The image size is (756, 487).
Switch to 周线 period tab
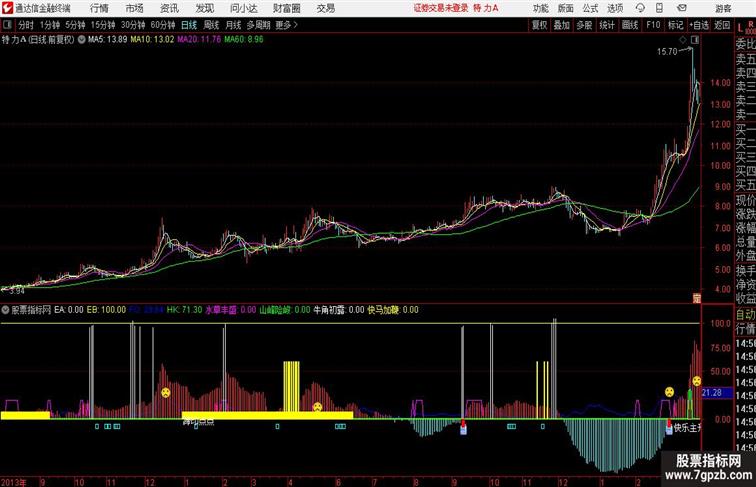(x=211, y=25)
